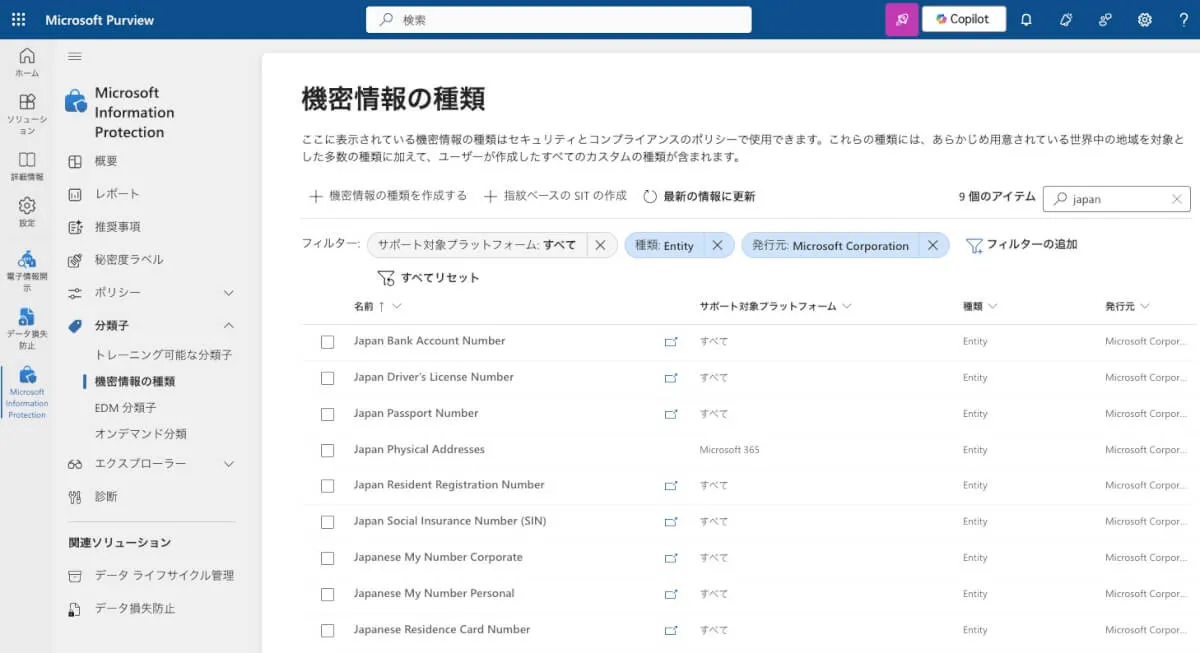Open ホーム in the left rail
1200x653 pixels.
pos(27,62)
